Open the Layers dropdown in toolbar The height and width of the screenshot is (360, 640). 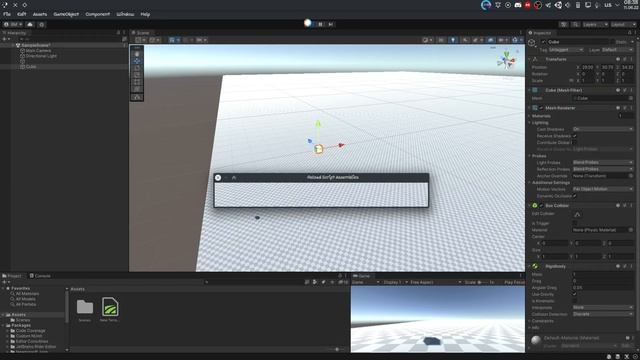[595, 24]
